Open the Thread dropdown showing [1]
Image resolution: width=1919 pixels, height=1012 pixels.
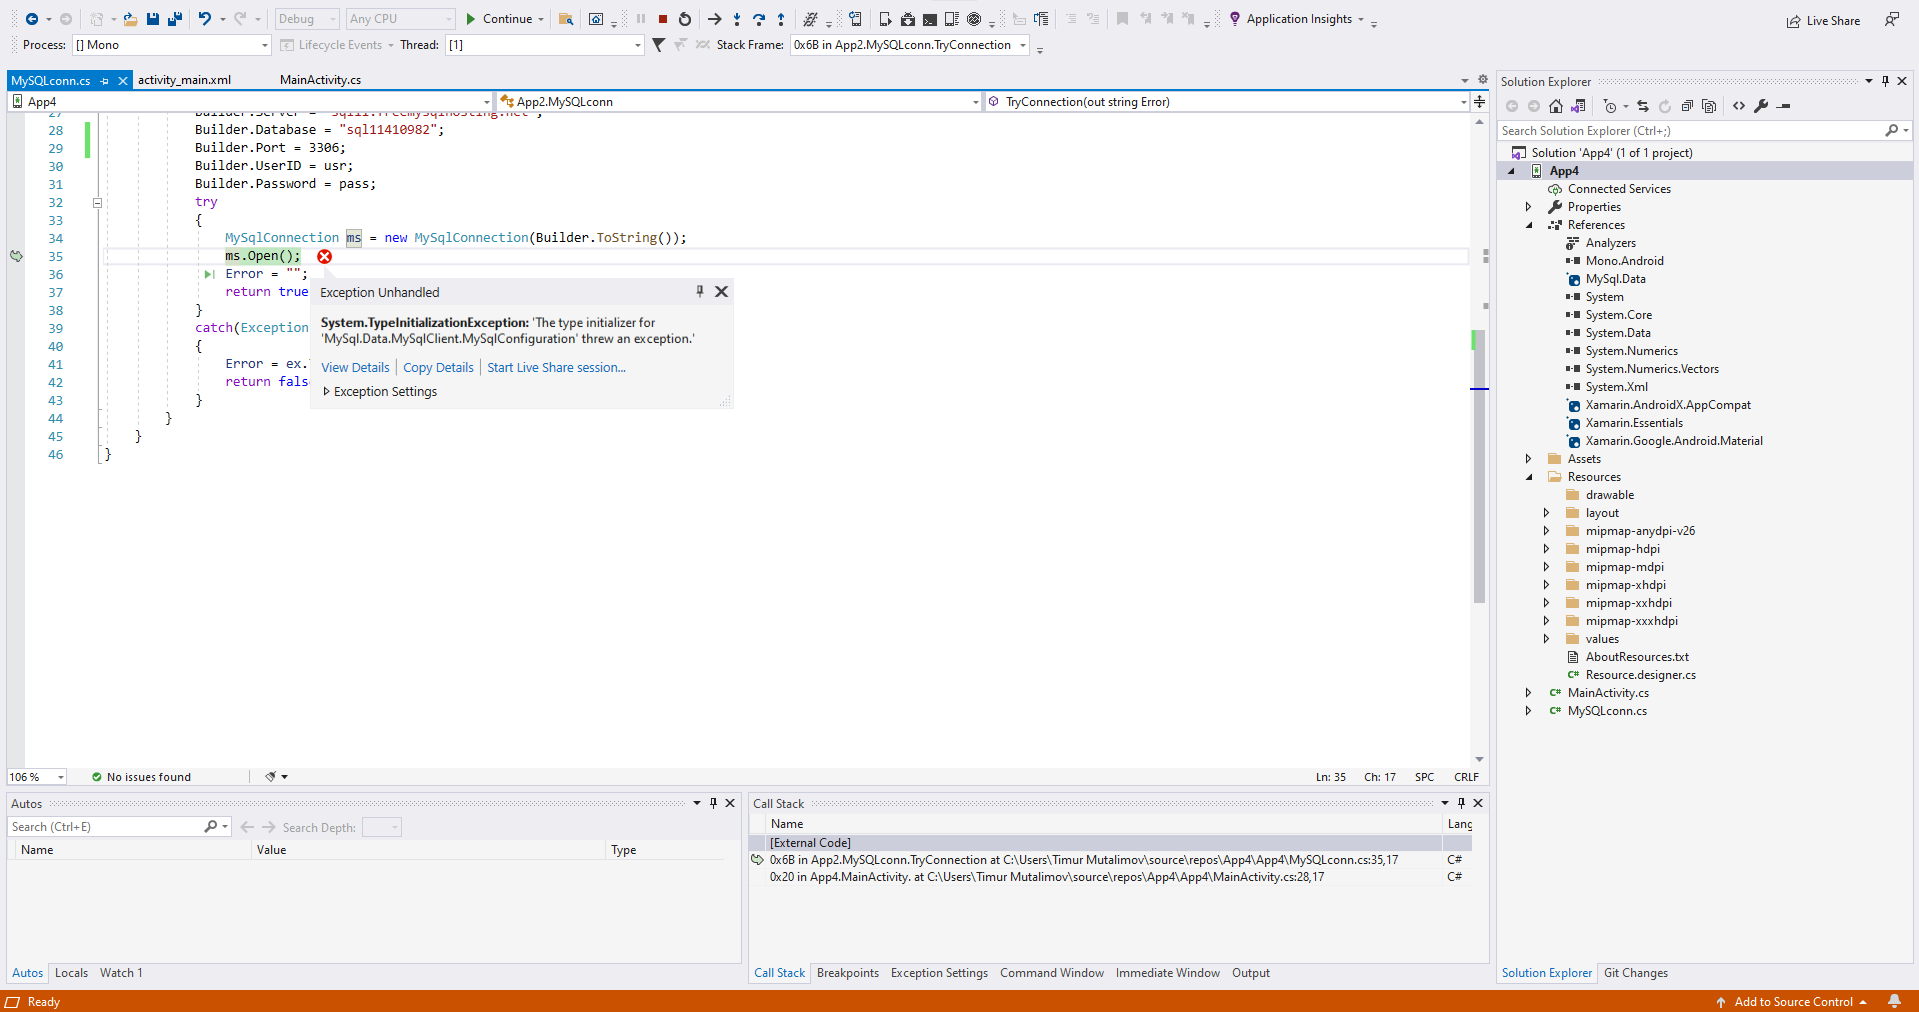pyautogui.click(x=545, y=45)
